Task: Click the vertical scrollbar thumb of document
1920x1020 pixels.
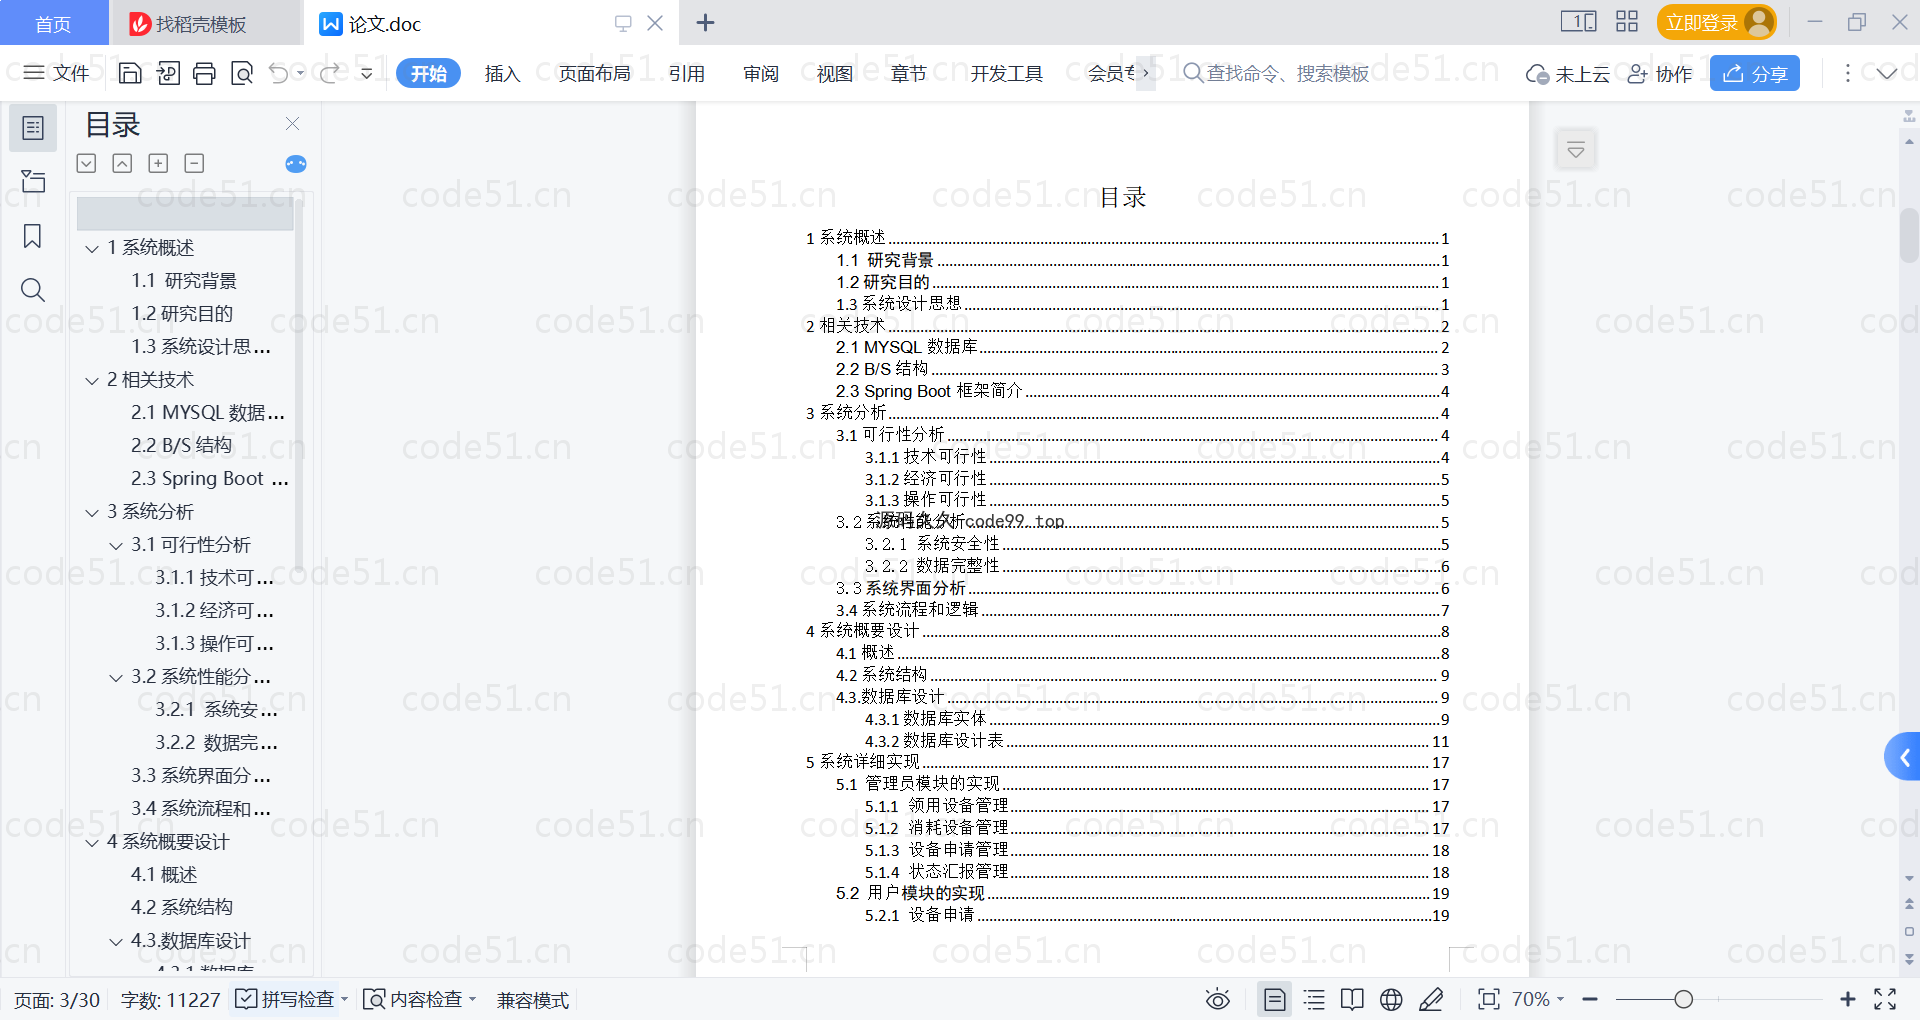Action: pyautogui.click(x=1909, y=235)
